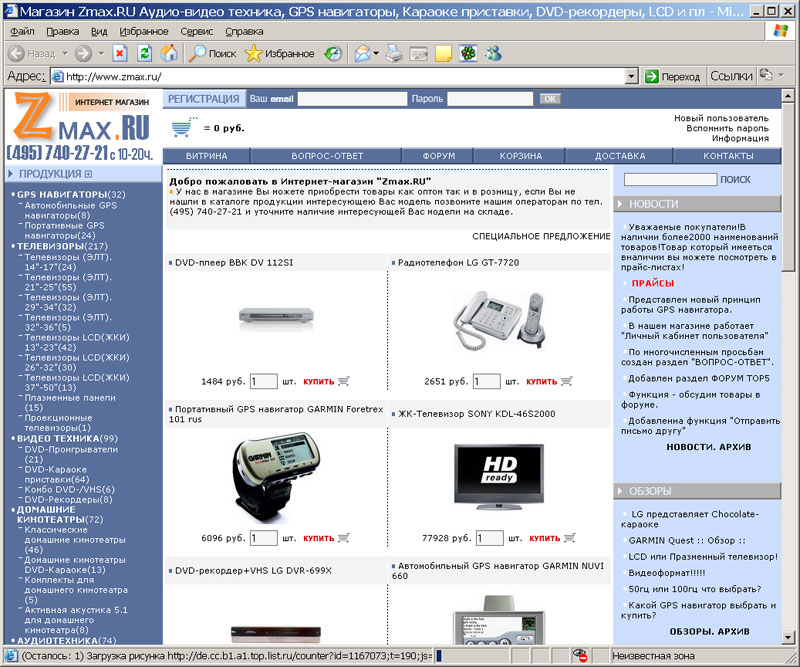Open the Избранное menu
Image resolution: width=800 pixels, height=667 pixels.
pos(144,32)
